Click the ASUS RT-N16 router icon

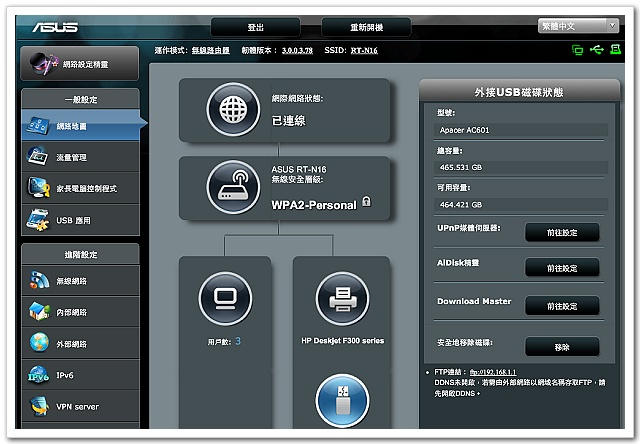point(233,187)
